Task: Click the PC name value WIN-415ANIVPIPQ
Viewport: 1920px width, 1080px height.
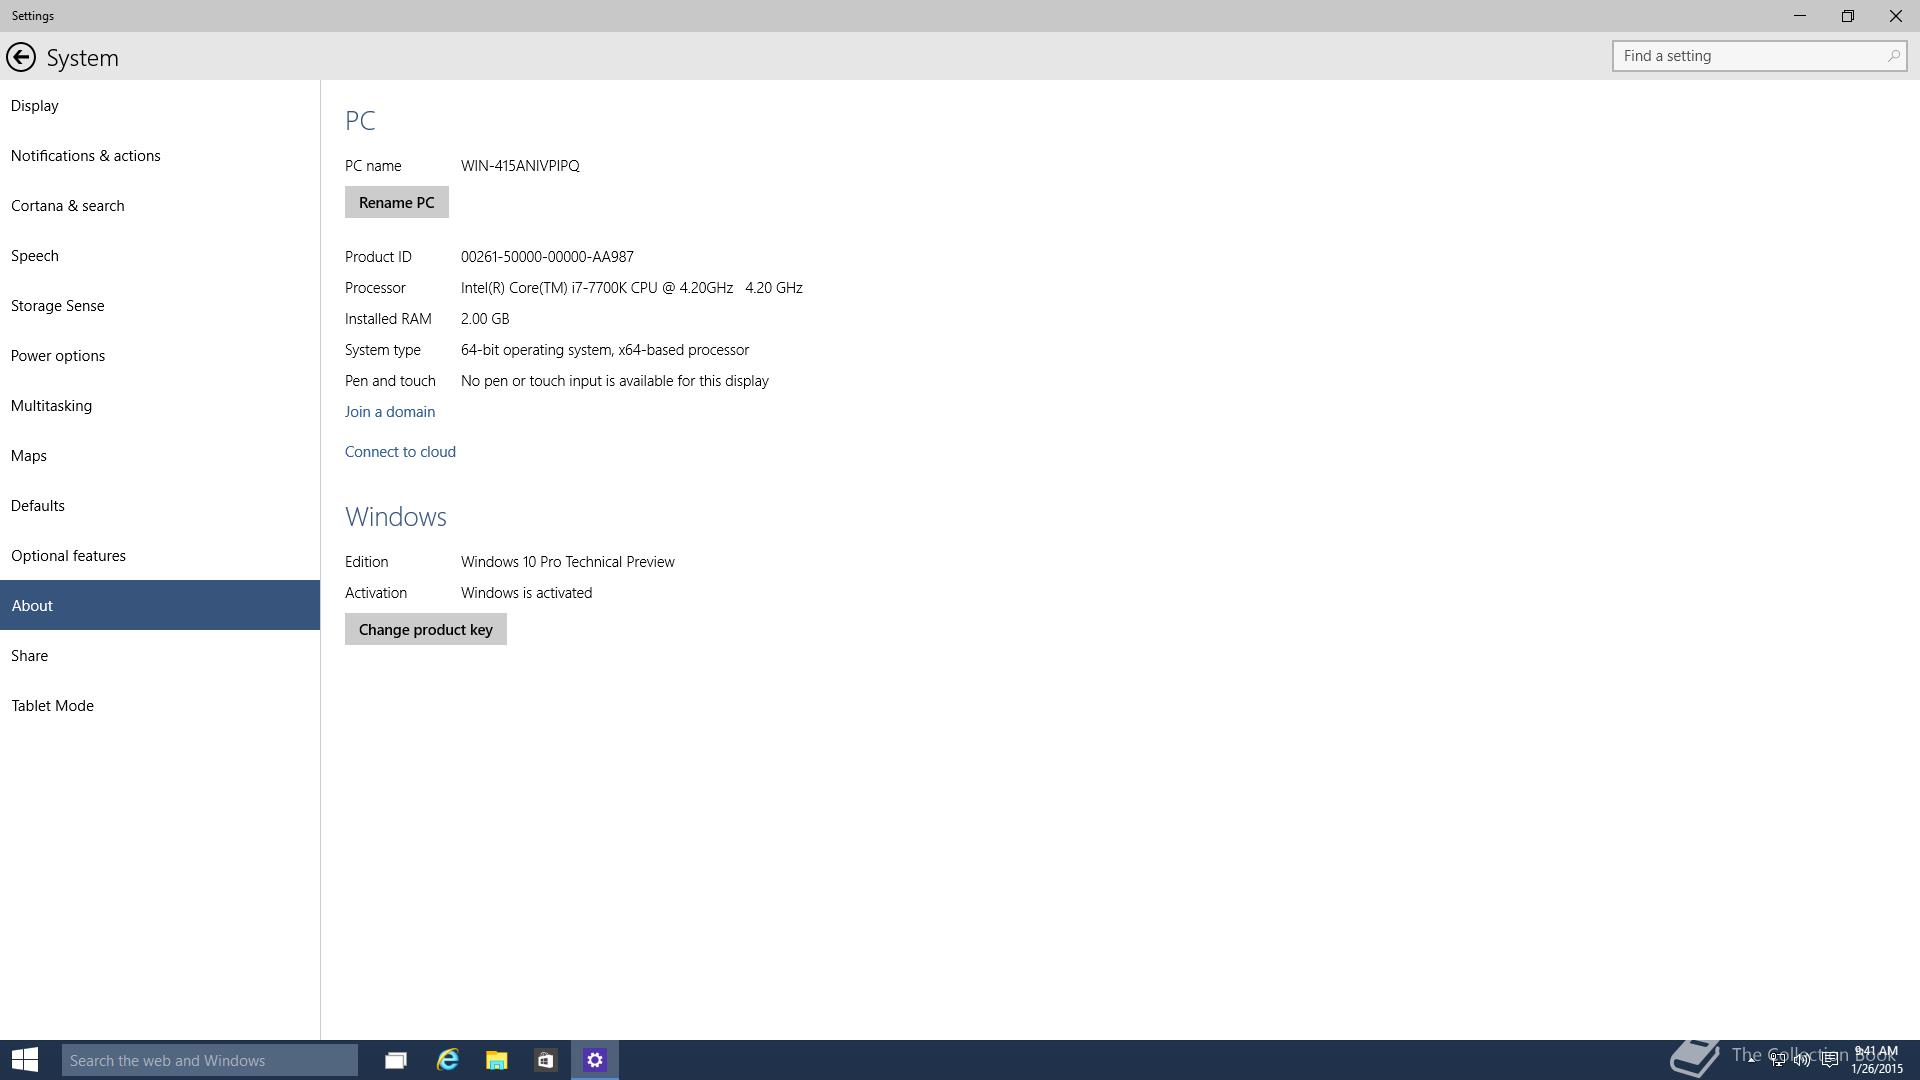Action: point(520,165)
